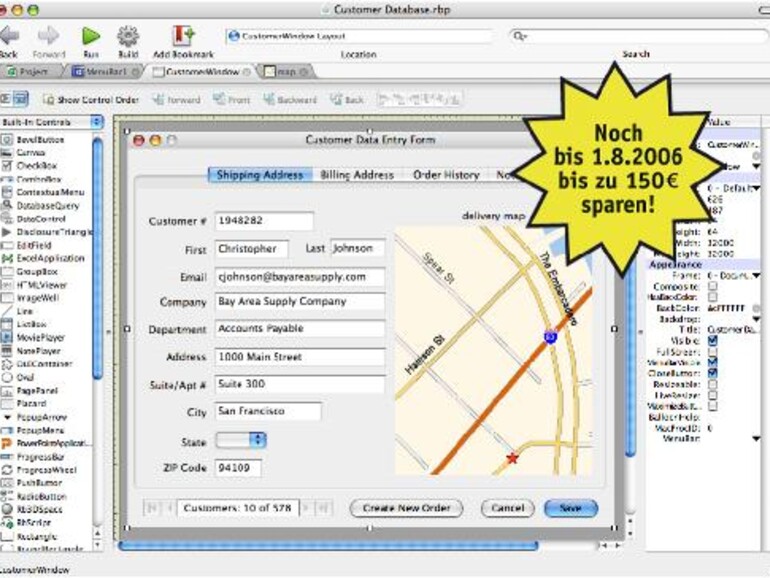The image size is (770, 578).
Task: Select the PagePanel control
Action: (x=37, y=391)
